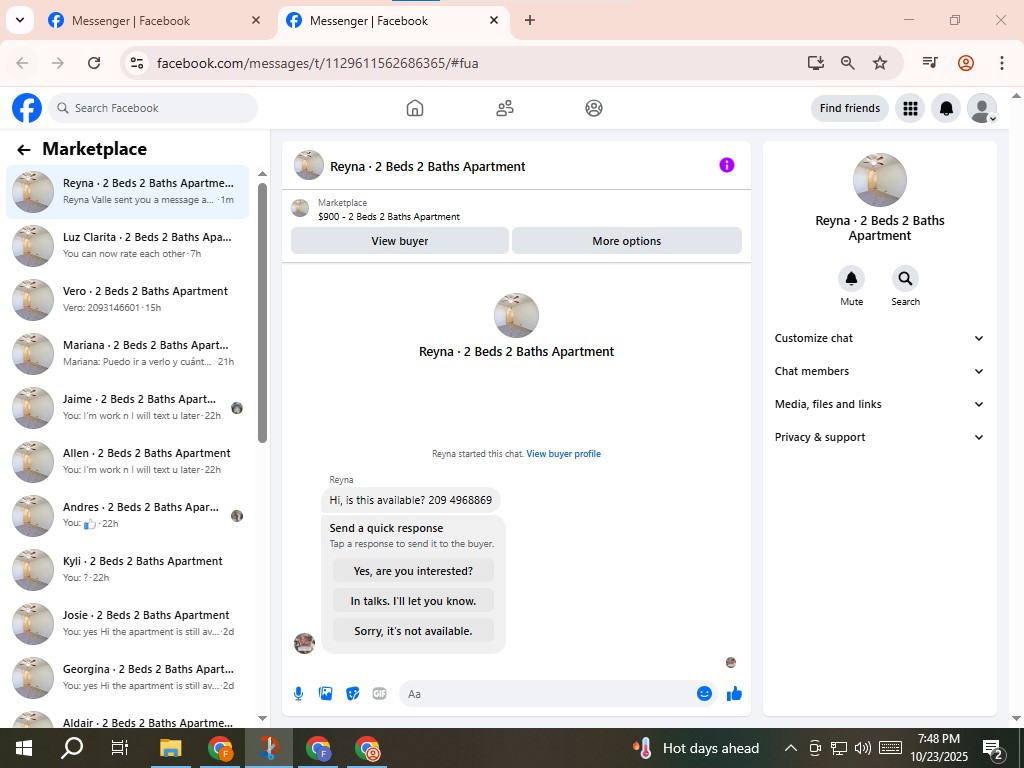The width and height of the screenshot is (1024, 768).
Task: Open Jaime conversation
Action: coord(128,408)
